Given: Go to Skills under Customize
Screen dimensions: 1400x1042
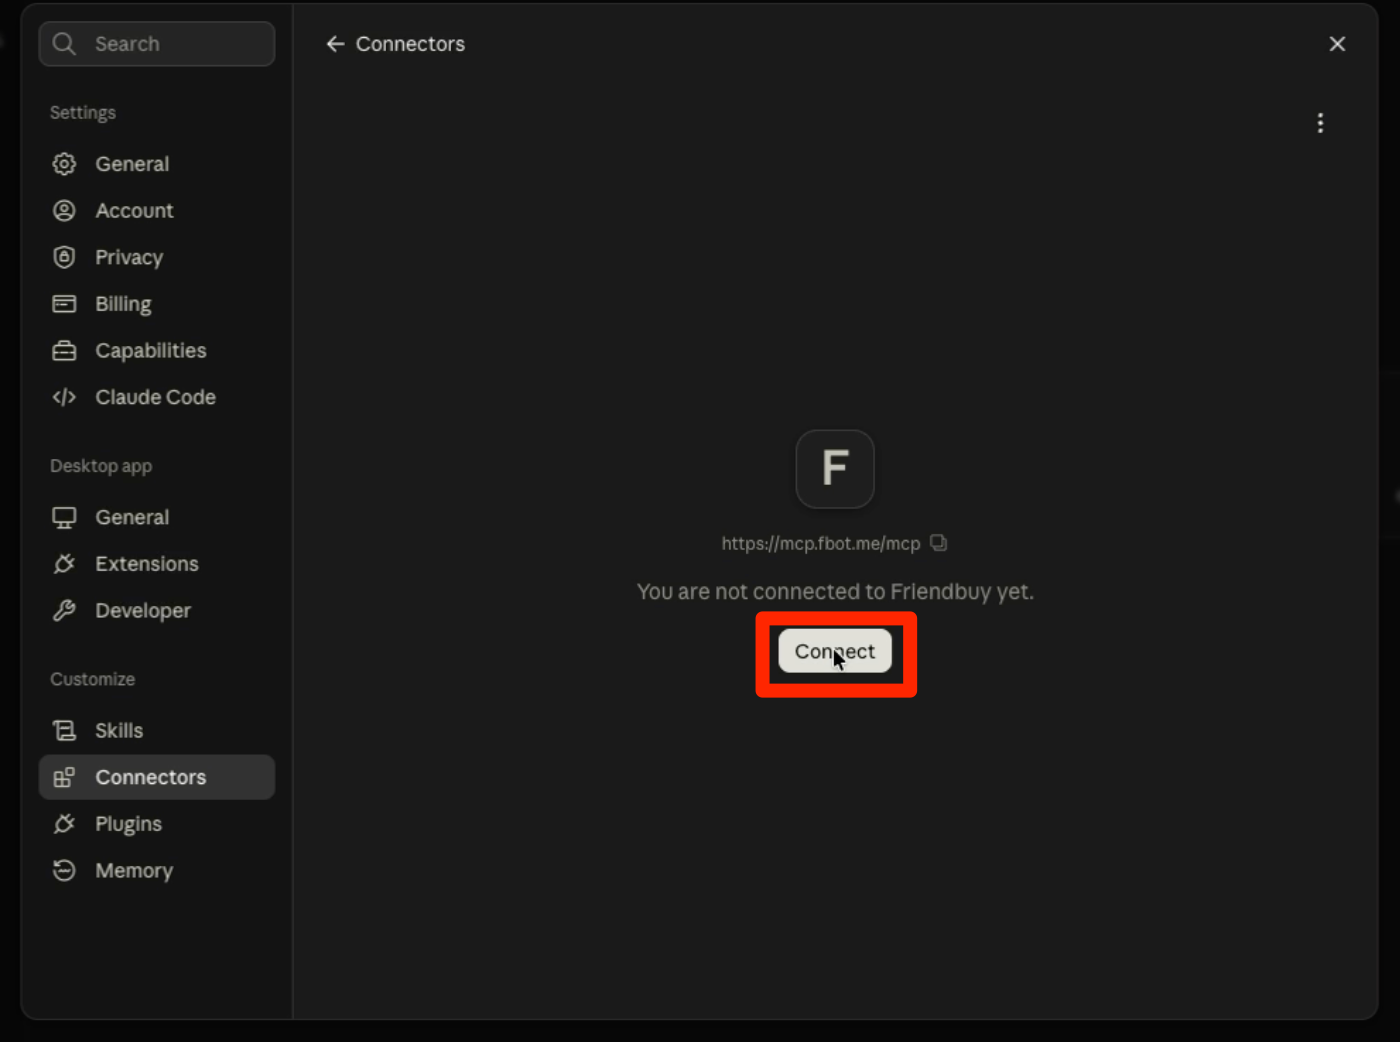Looking at the screenshot, I should [x=157, y=731].
